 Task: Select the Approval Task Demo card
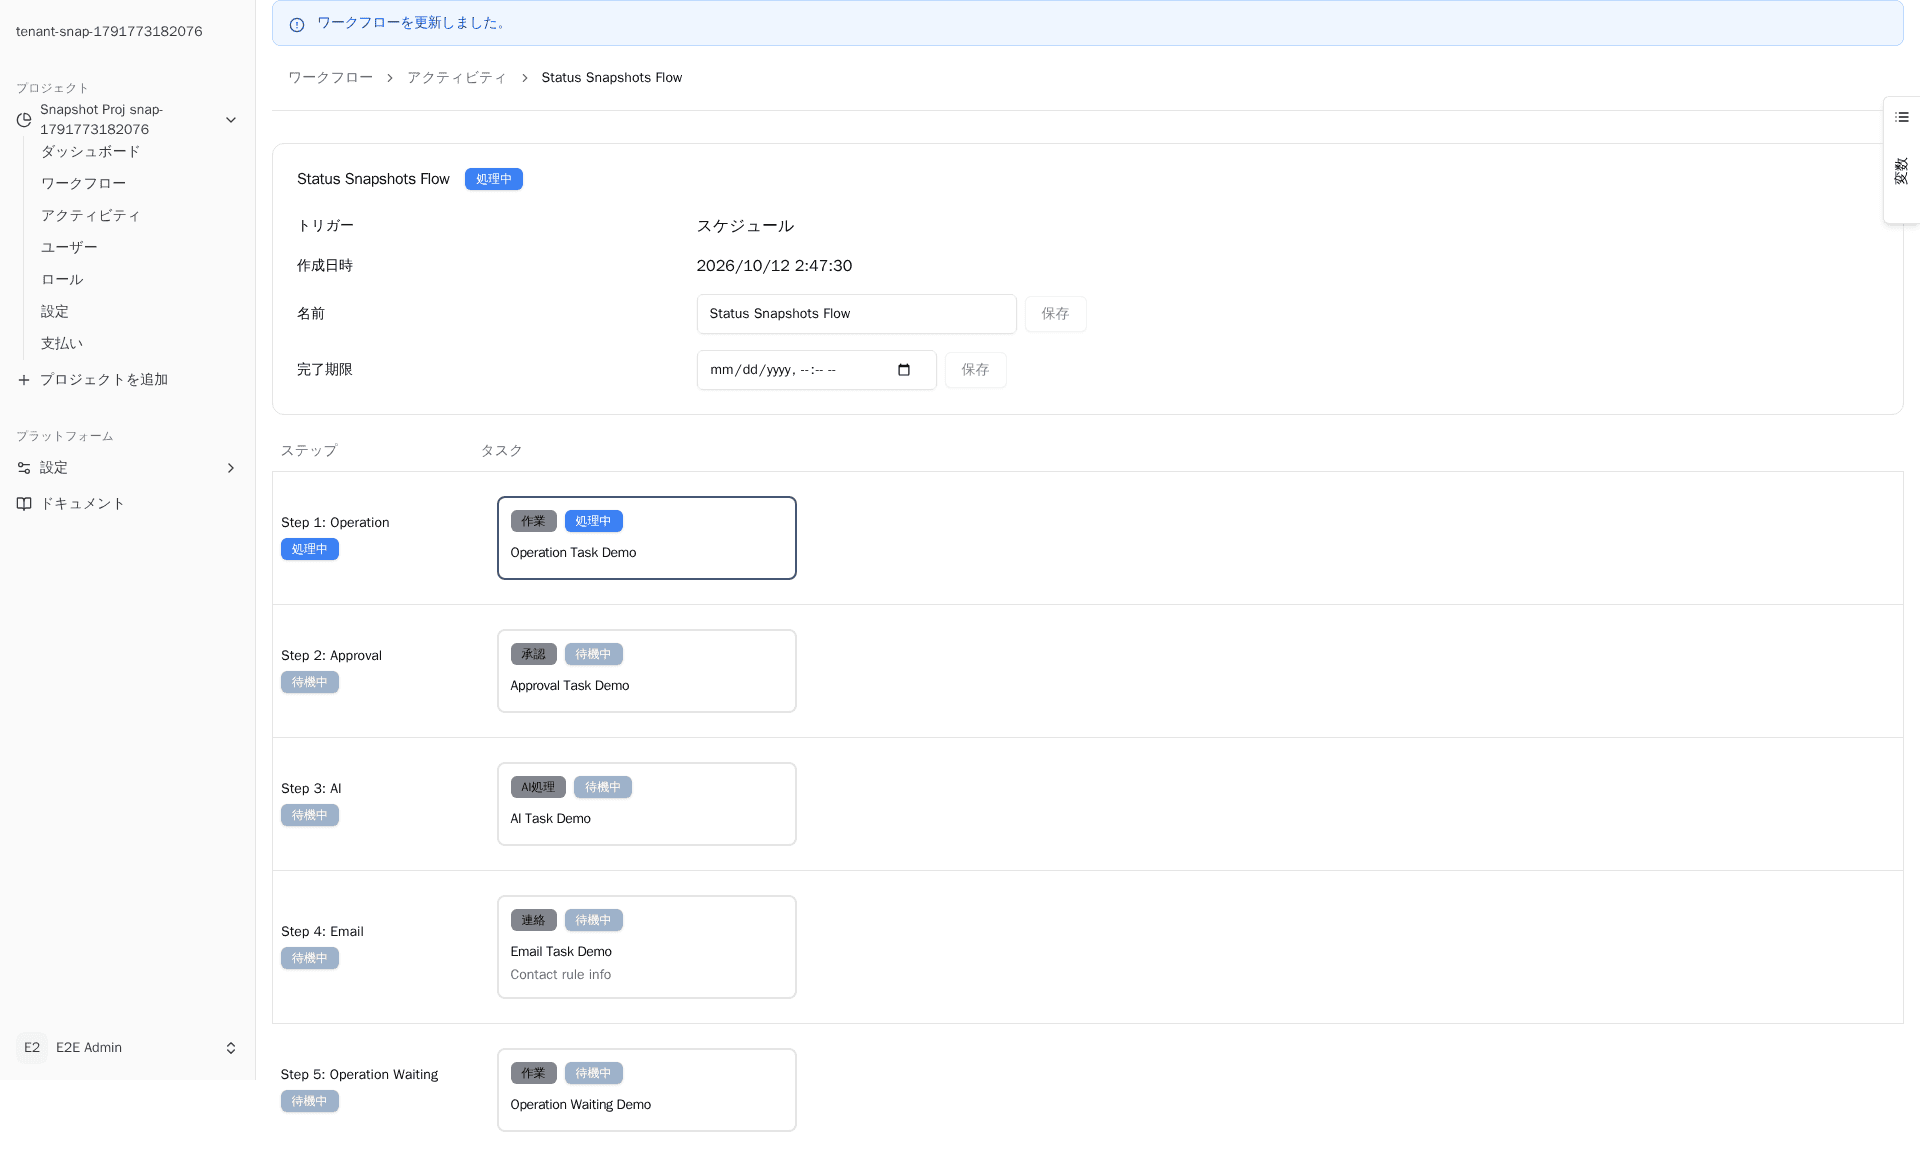tap(647, 671)
